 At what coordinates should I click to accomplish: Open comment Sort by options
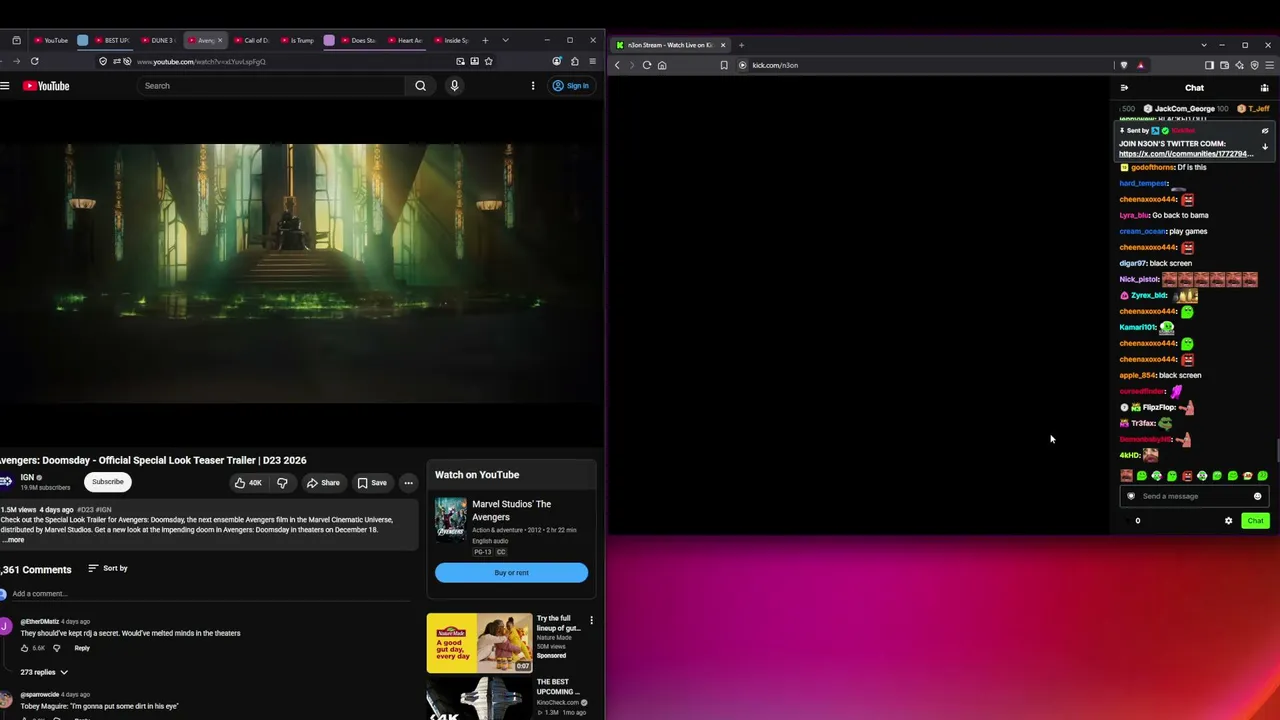108,568
